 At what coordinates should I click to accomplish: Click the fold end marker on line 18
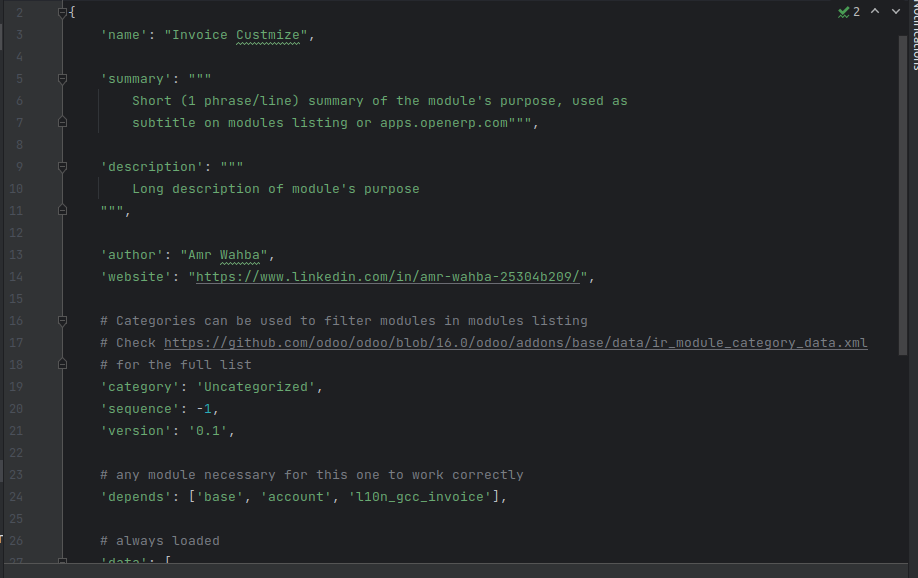click(63, 364)
